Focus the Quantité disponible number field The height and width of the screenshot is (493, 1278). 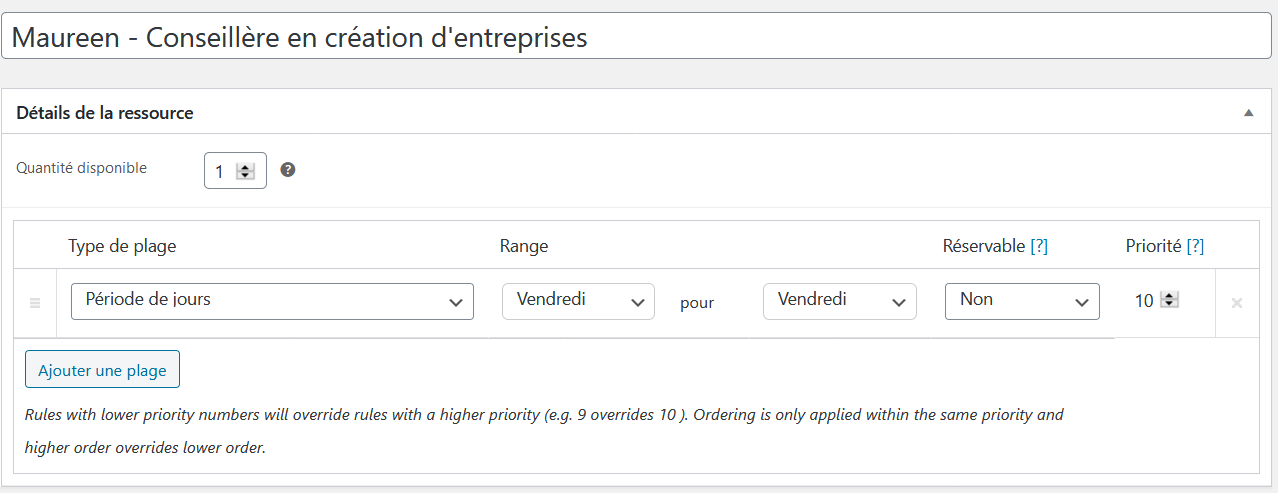tap(222, 171)
